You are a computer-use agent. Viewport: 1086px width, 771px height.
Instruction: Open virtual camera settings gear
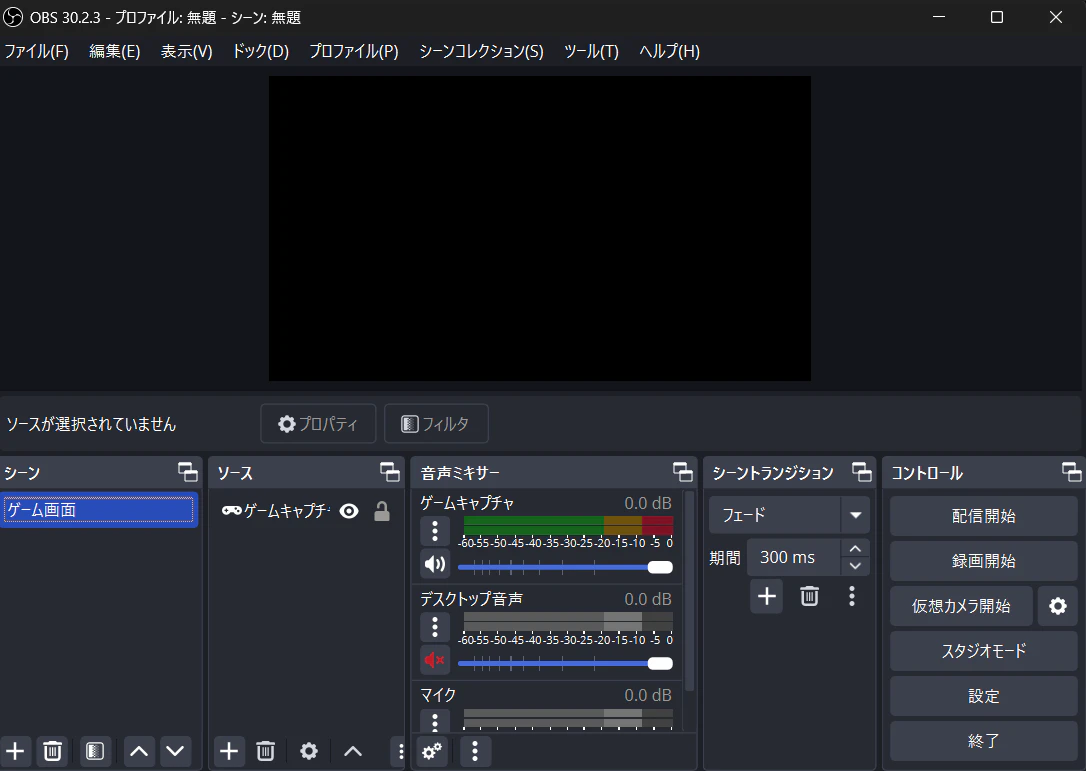(x=1058, y=606)
